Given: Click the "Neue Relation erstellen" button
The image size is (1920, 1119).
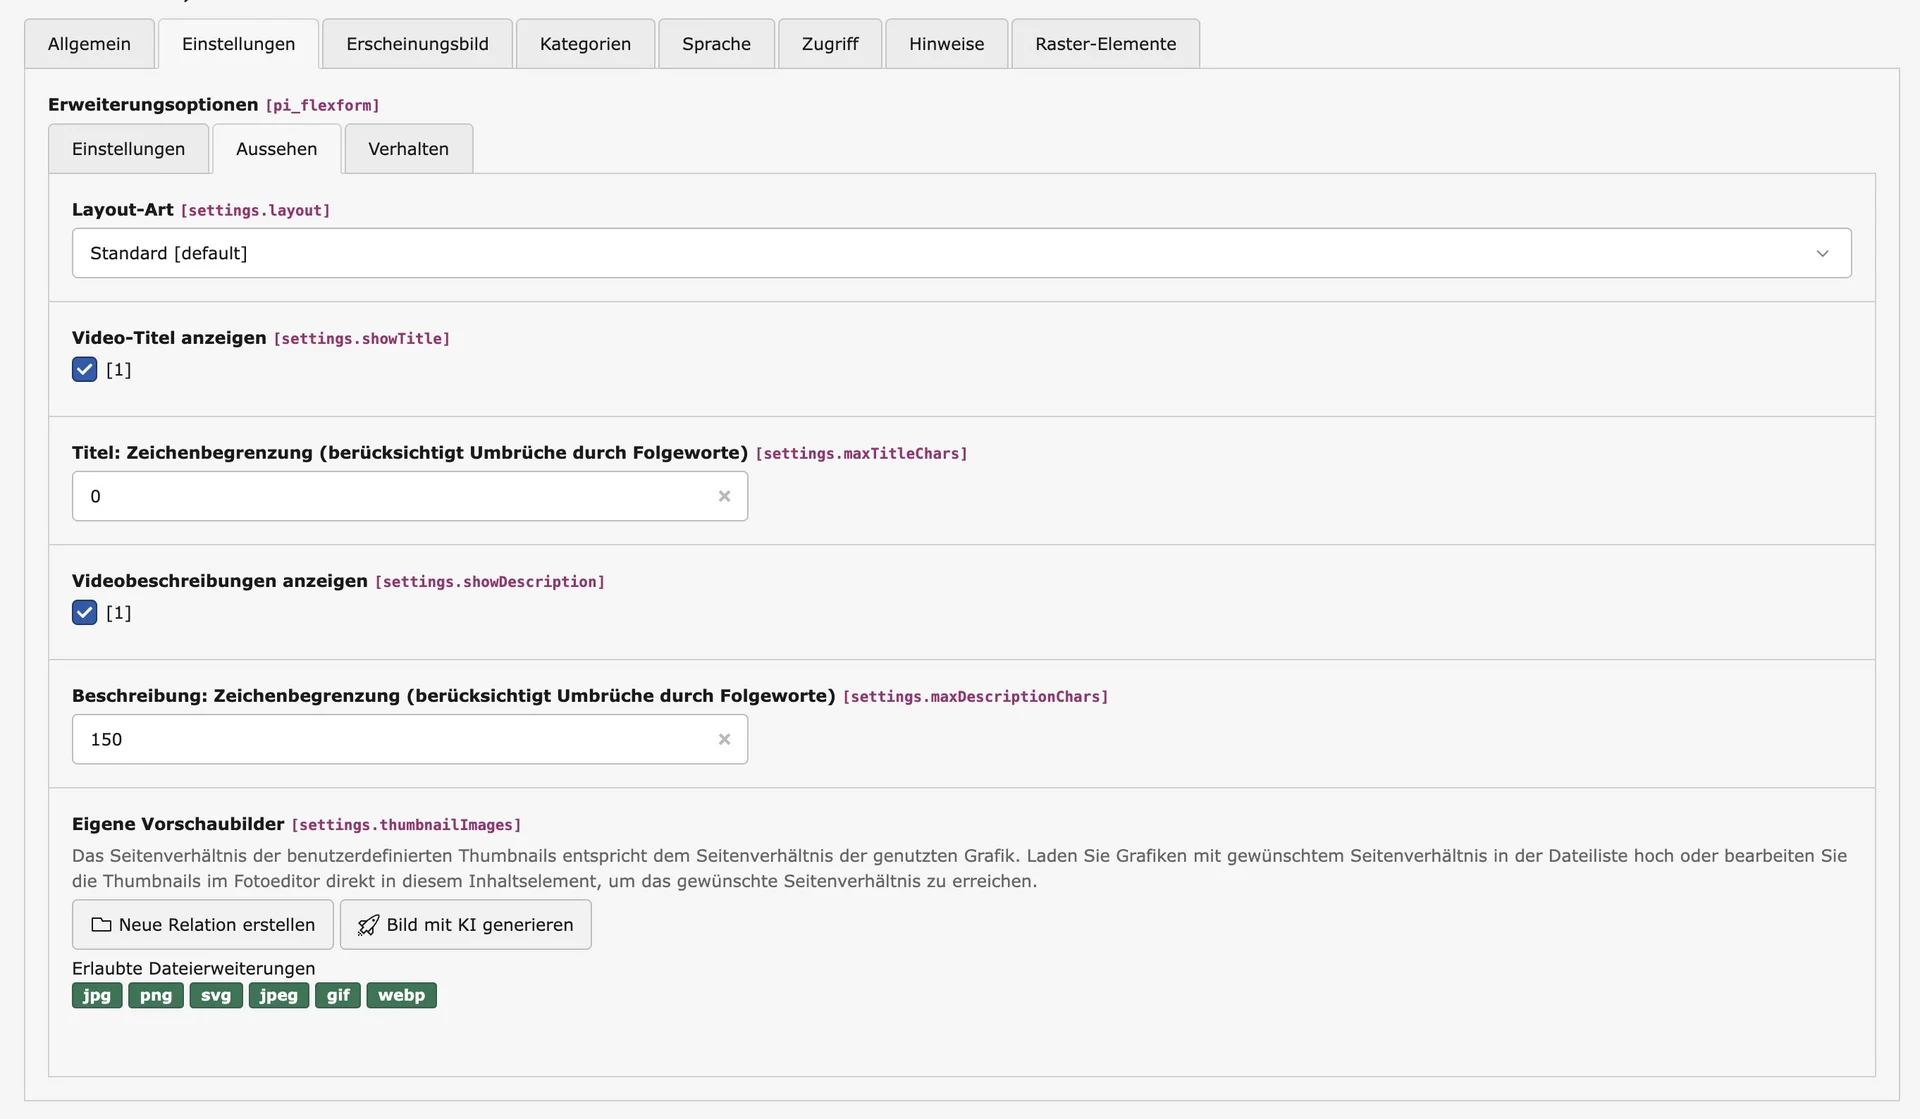Looking at the screenshot, I should (x=202, y=925).
